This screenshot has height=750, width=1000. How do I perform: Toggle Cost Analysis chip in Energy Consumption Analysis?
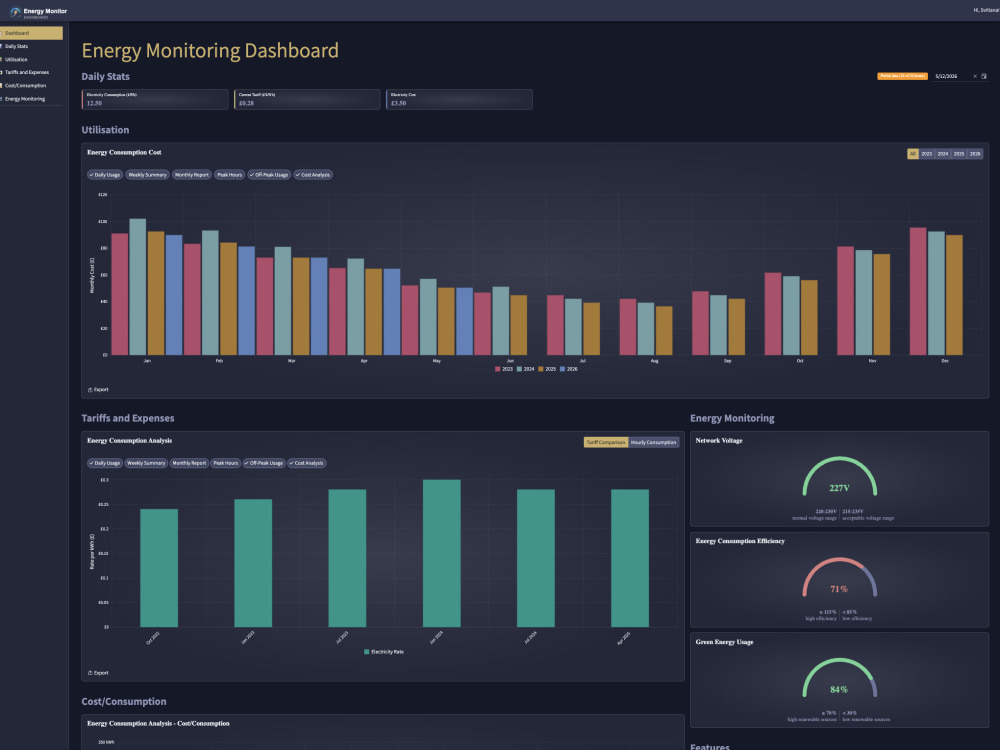pyautogui.click(x=307, y=463)
